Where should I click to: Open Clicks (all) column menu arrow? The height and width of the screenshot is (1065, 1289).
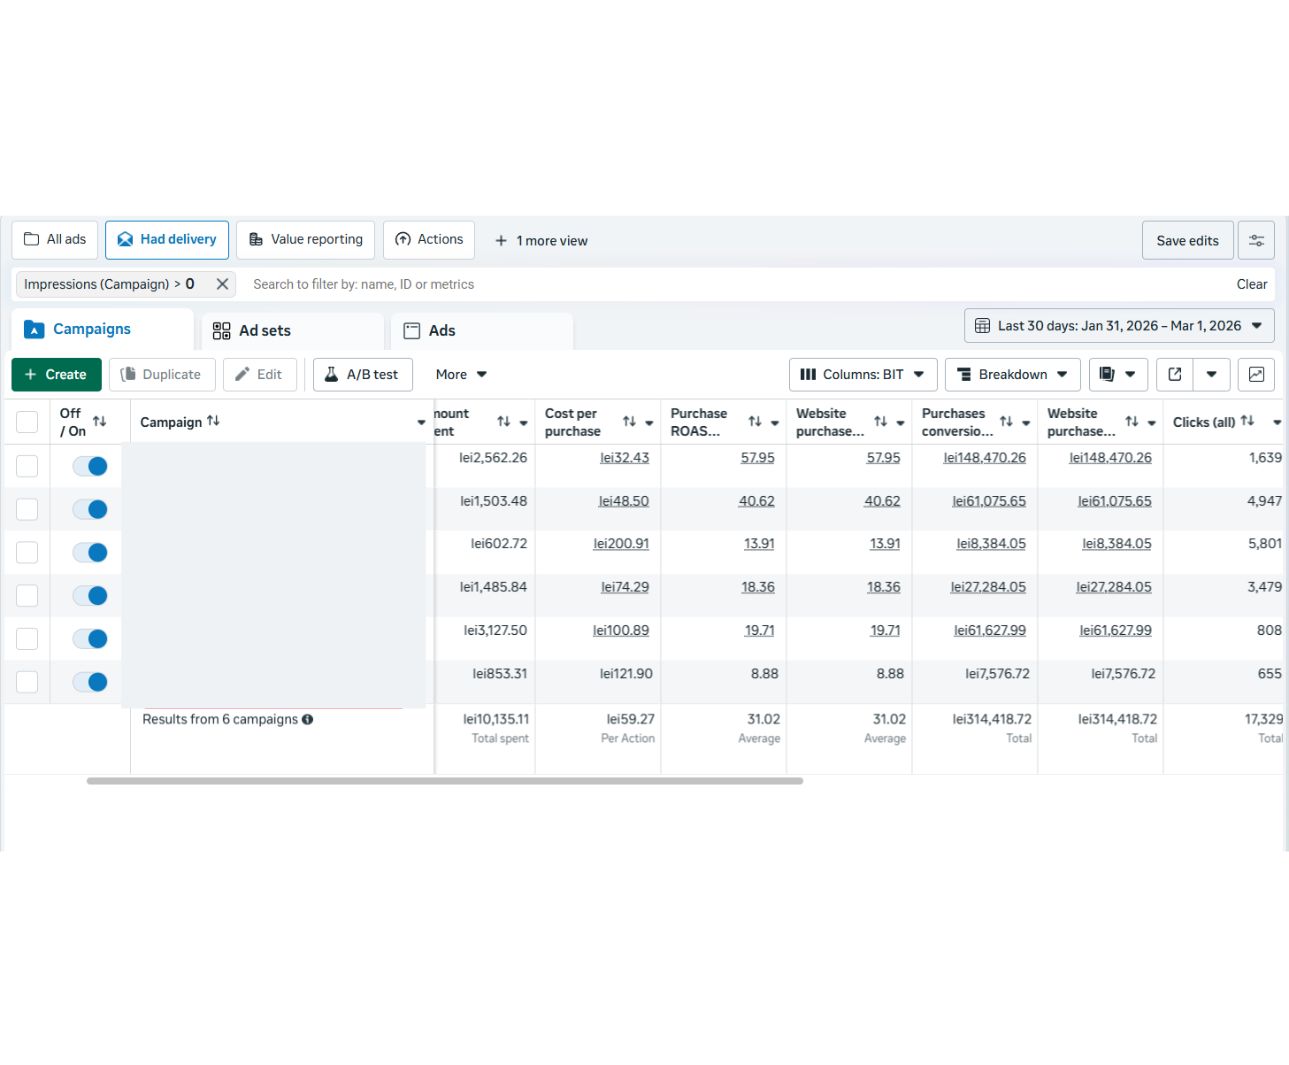[1277, 422]
